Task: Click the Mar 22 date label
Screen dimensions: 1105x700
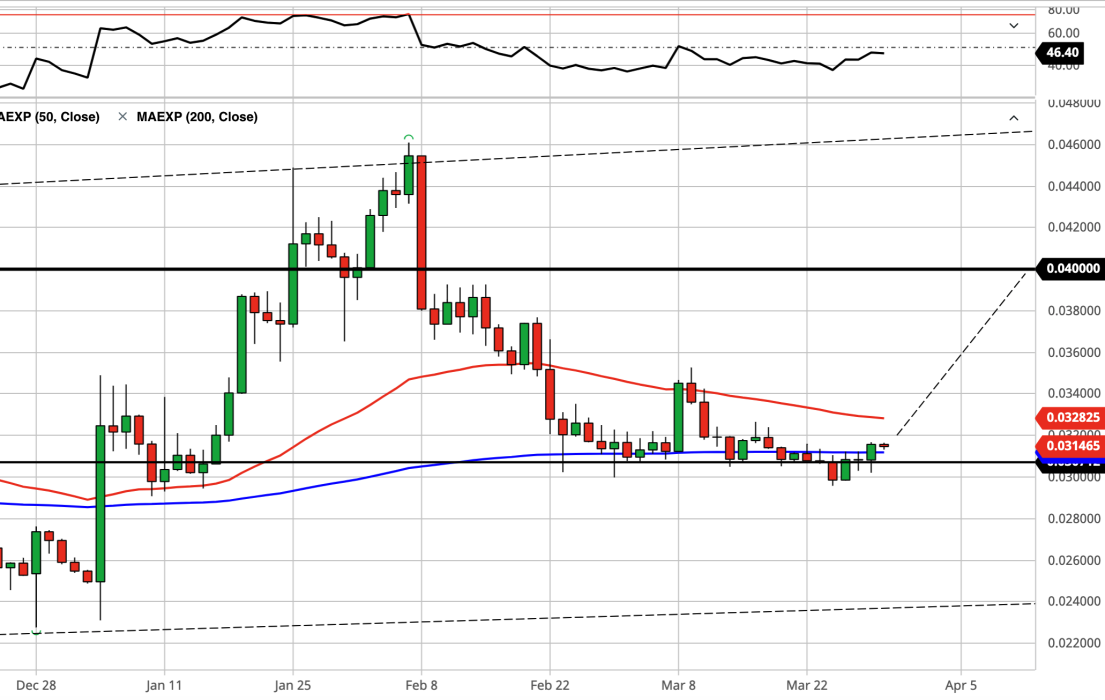Action: point(807,685)
